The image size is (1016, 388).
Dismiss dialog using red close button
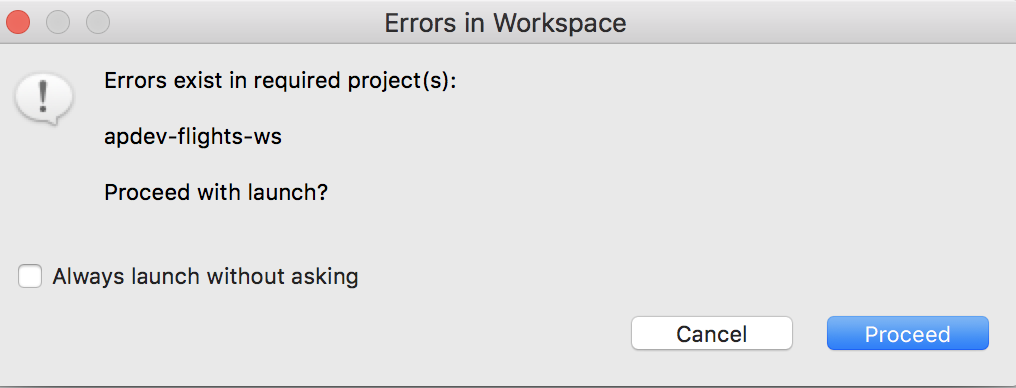click(18, 23)
